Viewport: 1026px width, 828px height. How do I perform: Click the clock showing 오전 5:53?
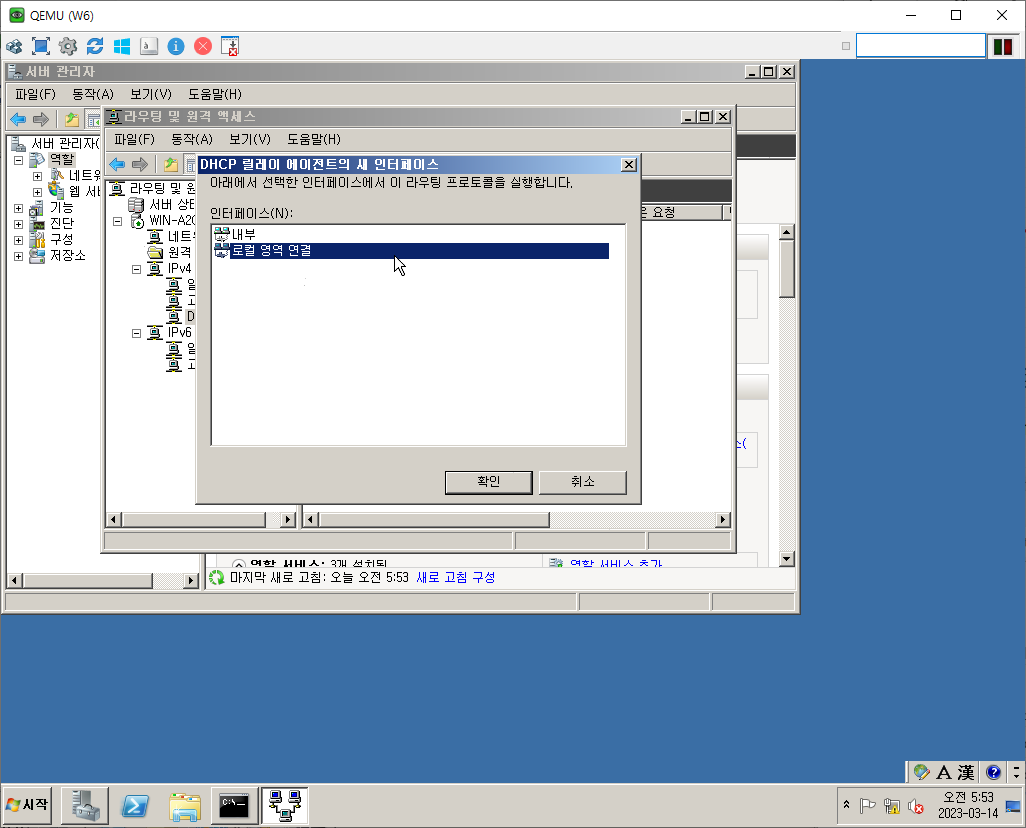pos(968,797)
